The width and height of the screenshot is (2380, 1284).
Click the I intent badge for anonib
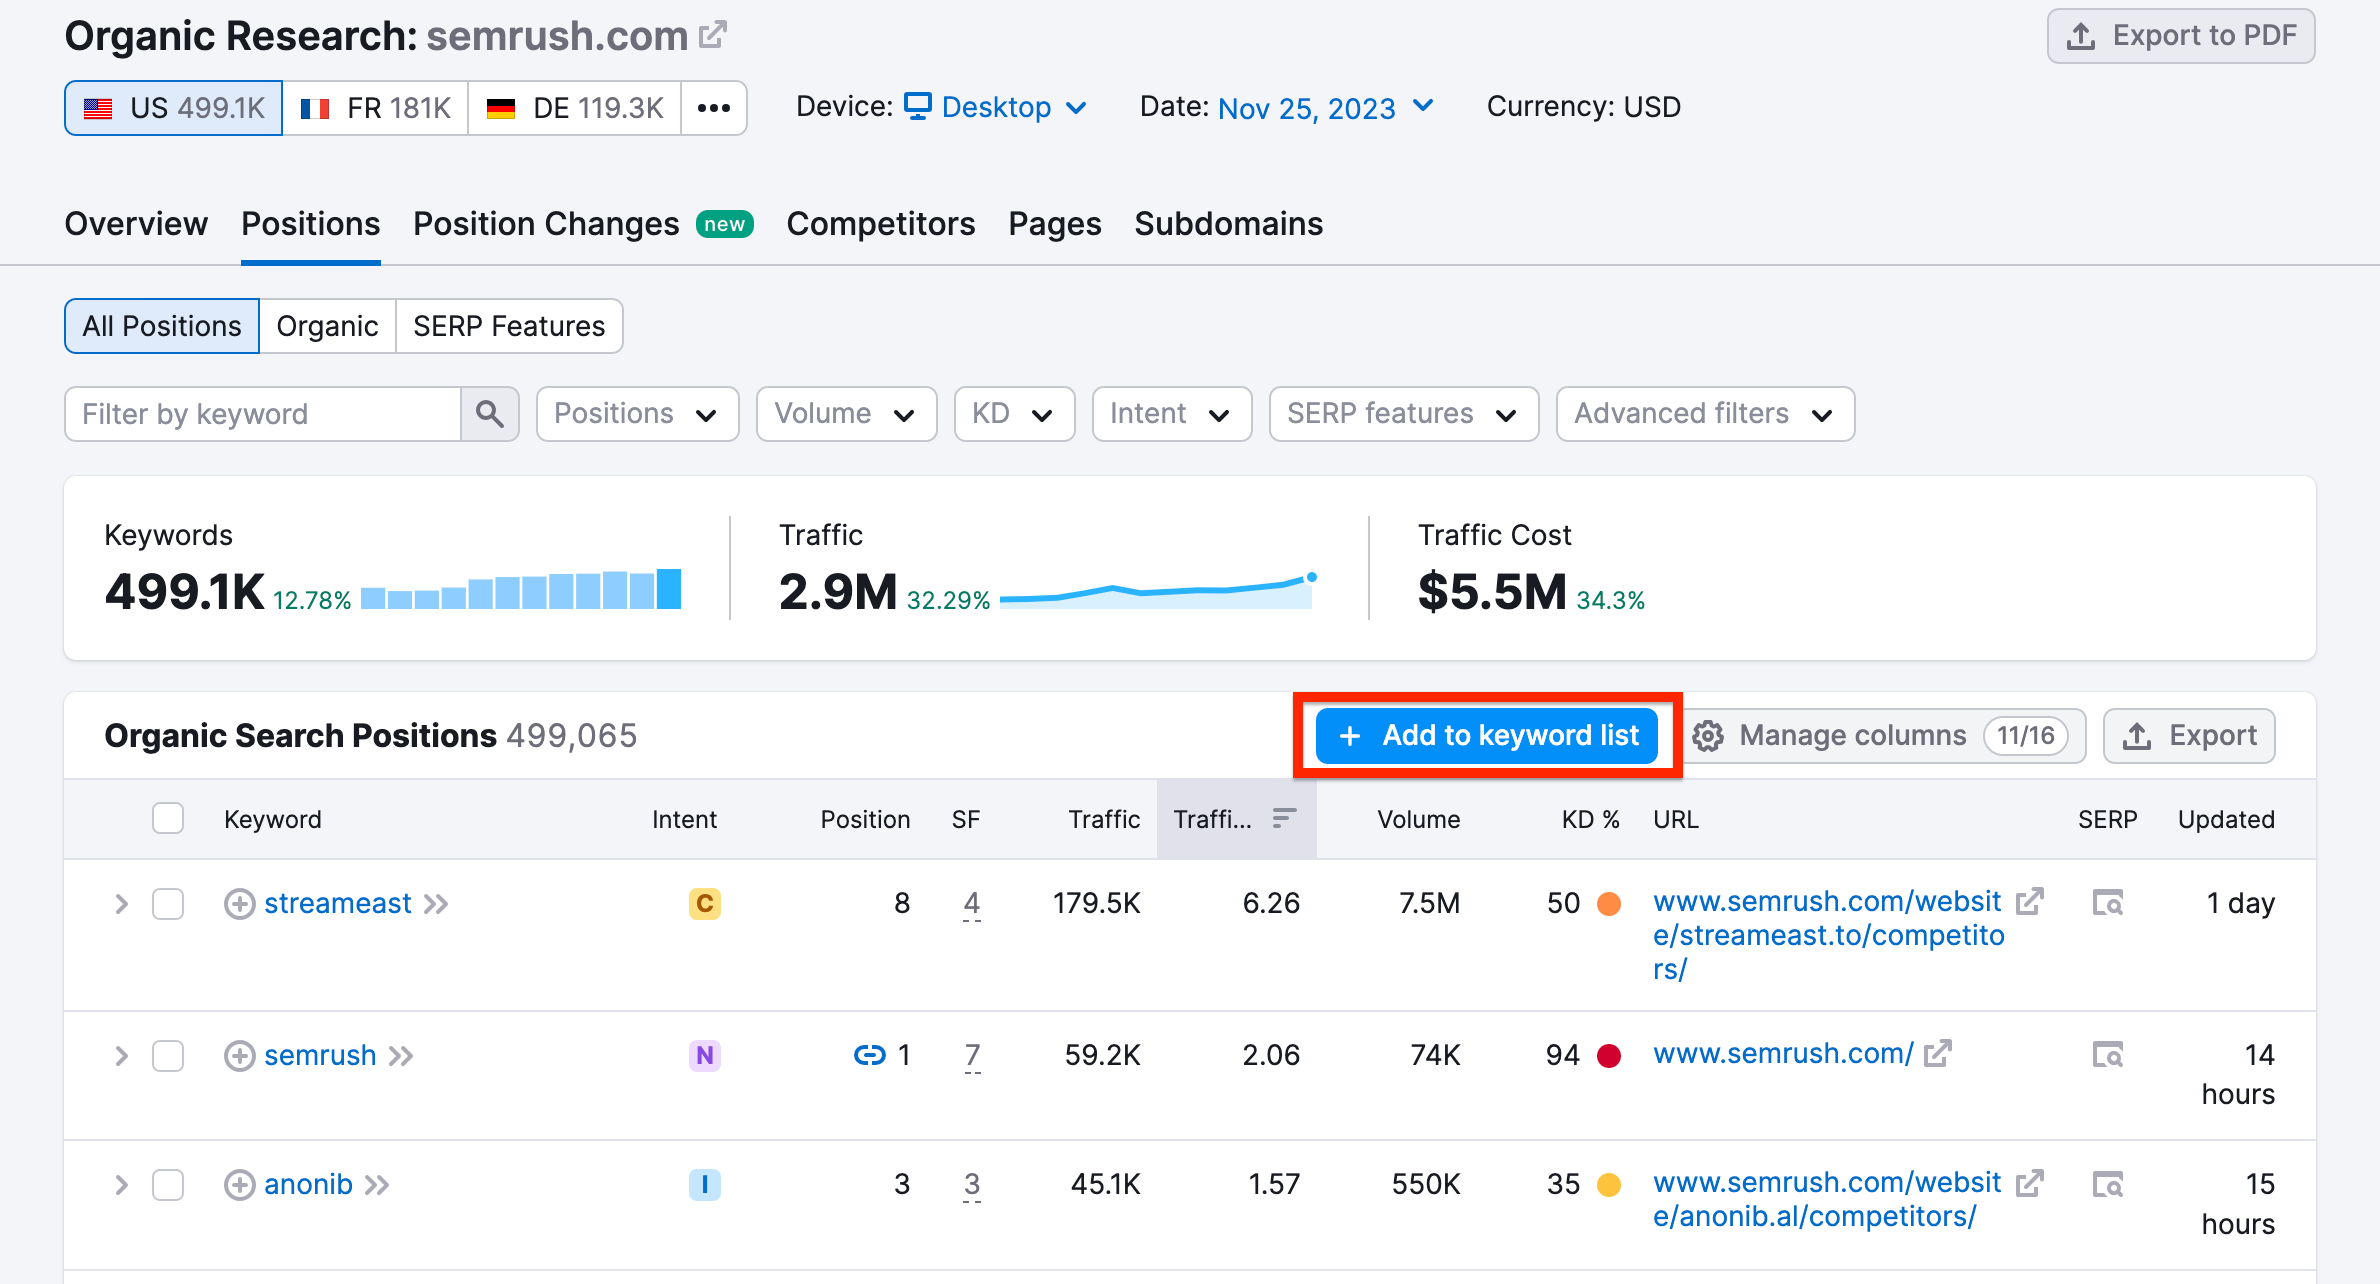[x=705, y=1185]
